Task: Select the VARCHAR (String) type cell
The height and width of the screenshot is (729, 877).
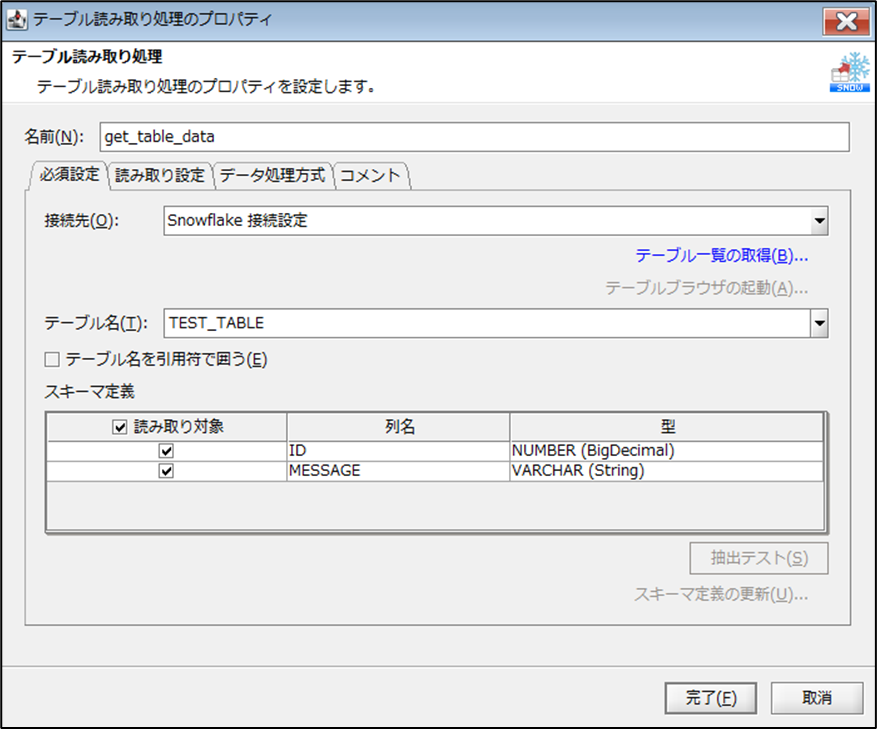Action: 666,471
